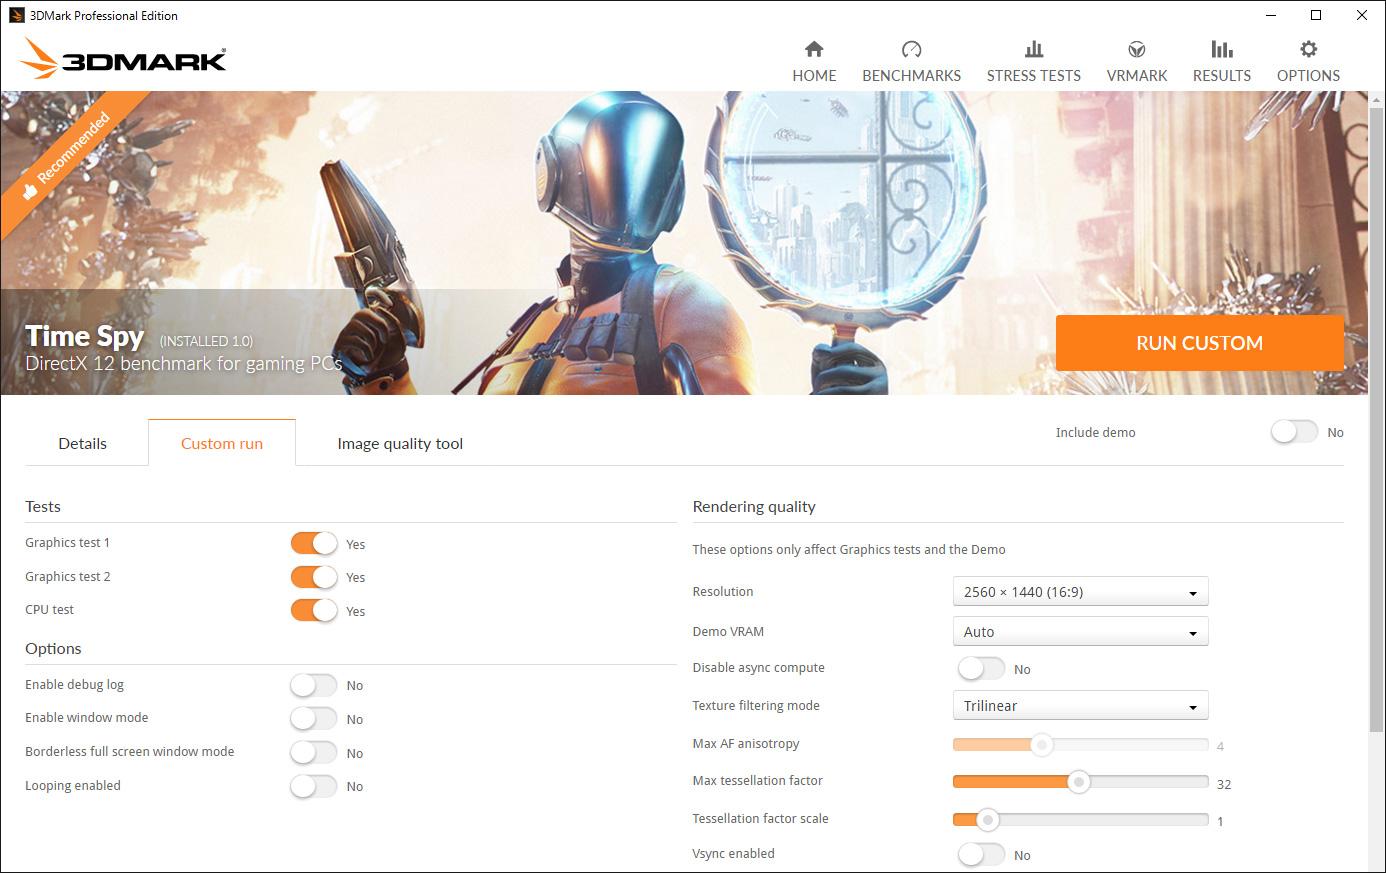The image size is (1386, 873).
Task: Click the 'Tests' section heading
Action: tap(43, 507)
